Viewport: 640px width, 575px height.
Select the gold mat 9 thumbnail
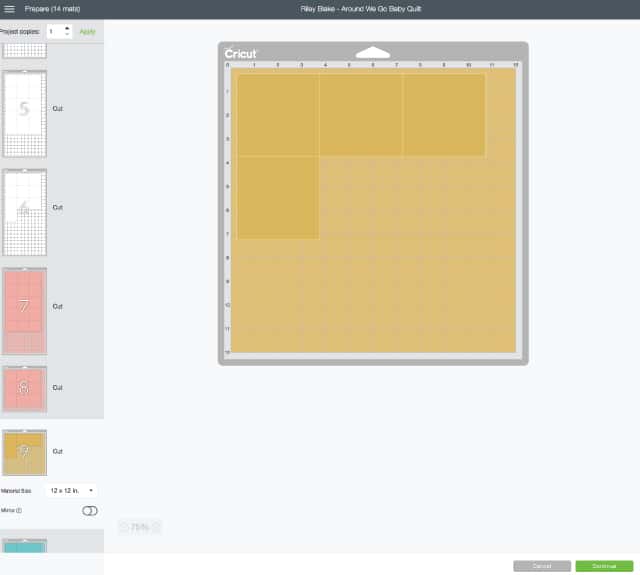24,452
